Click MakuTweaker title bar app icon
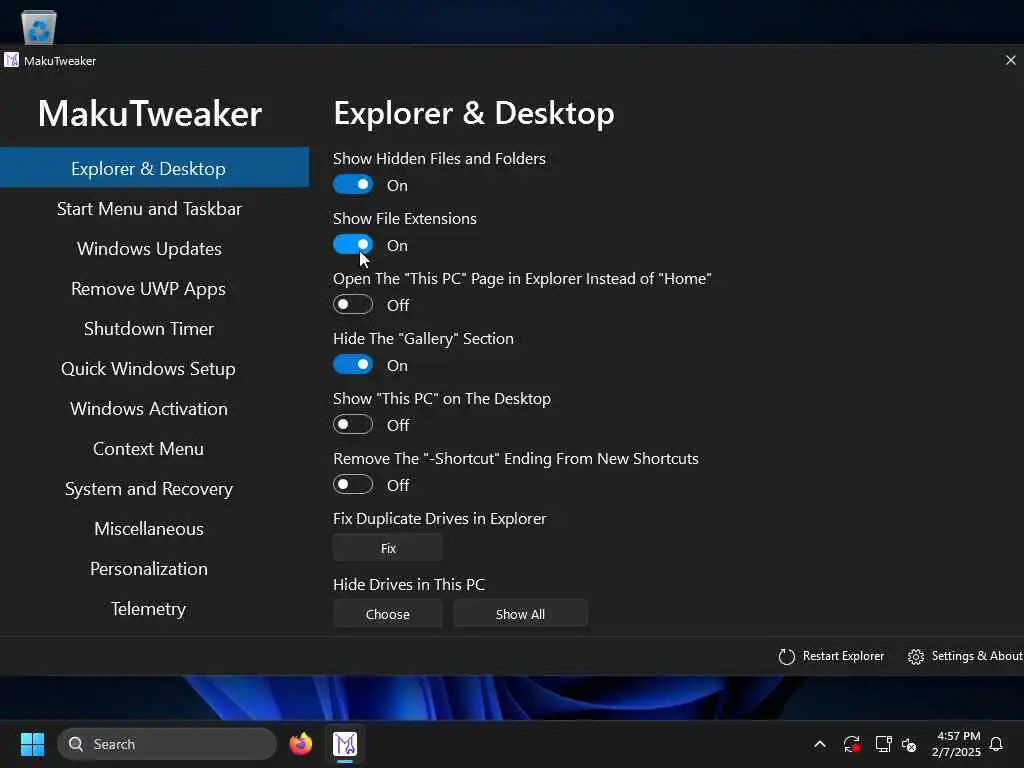Viewport: 1024px width, 768px height. click(11, 60)
